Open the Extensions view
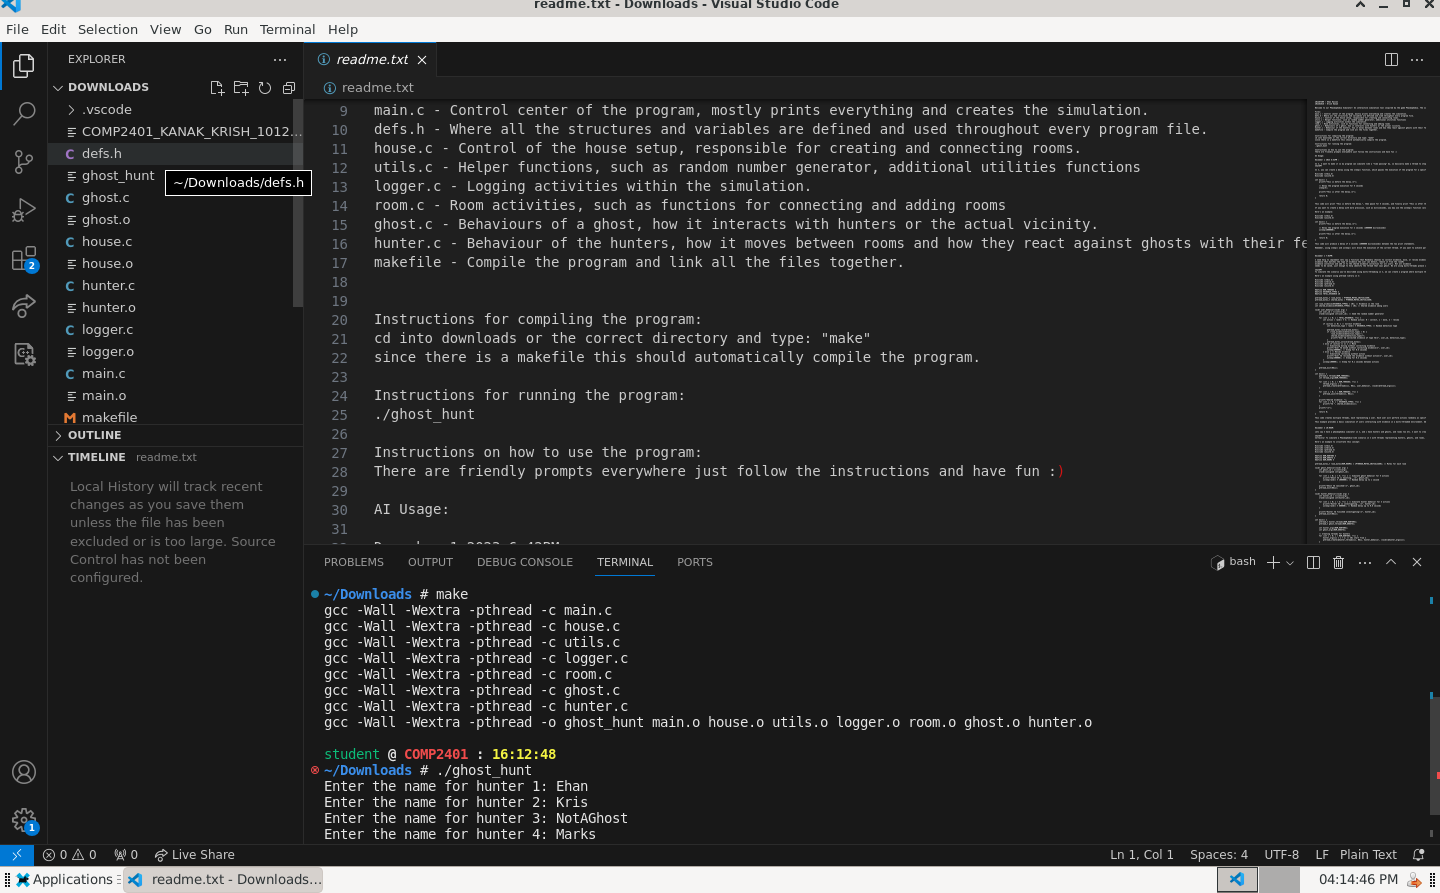 [x=24, y=258]
